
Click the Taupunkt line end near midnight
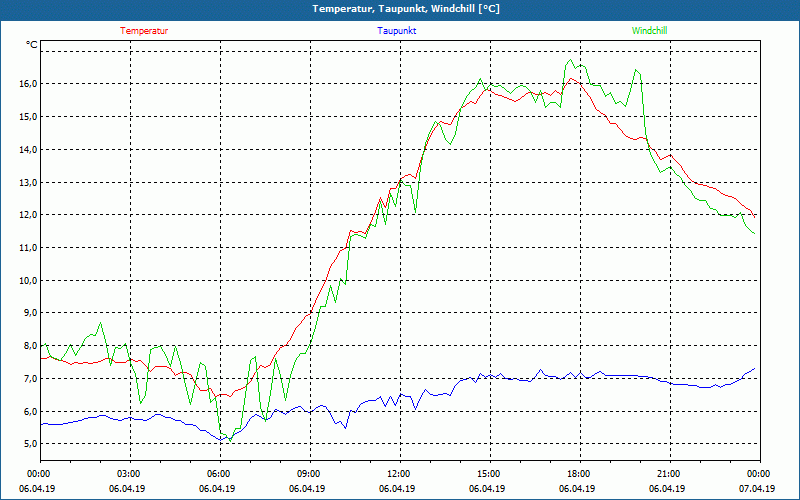coord(754,368)
